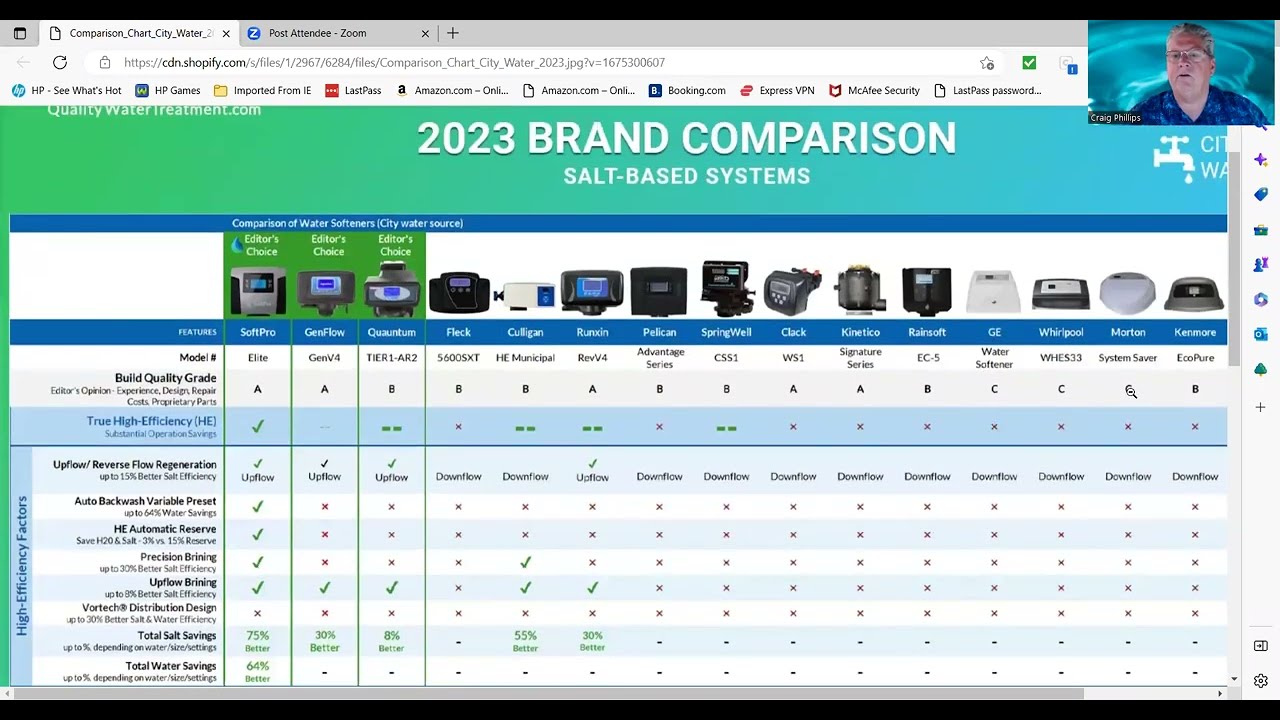Open the tab actions menu icon
This screenshot has width=1280, height=720.
(20, 33)
